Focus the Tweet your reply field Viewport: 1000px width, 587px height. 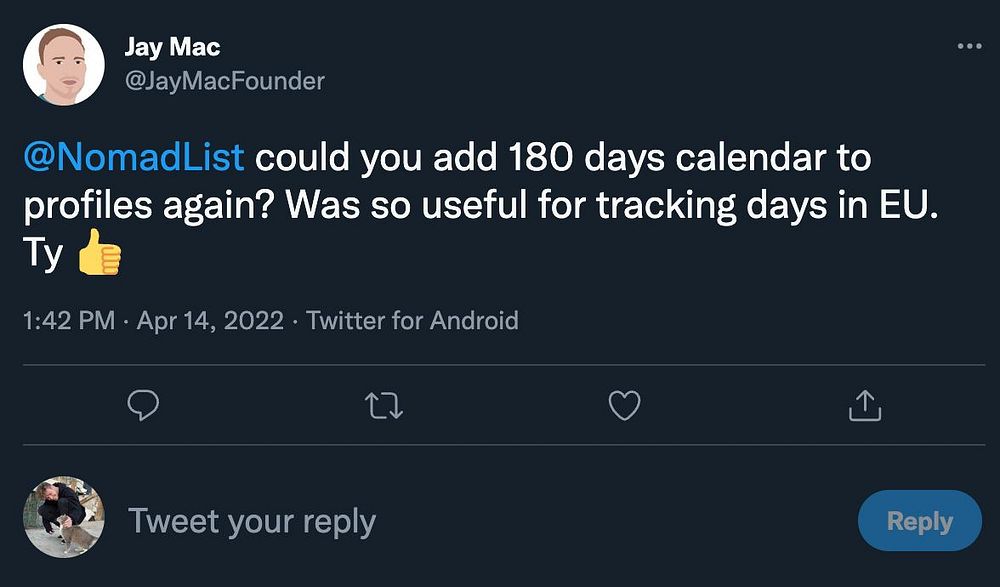[x=252, y=521]
